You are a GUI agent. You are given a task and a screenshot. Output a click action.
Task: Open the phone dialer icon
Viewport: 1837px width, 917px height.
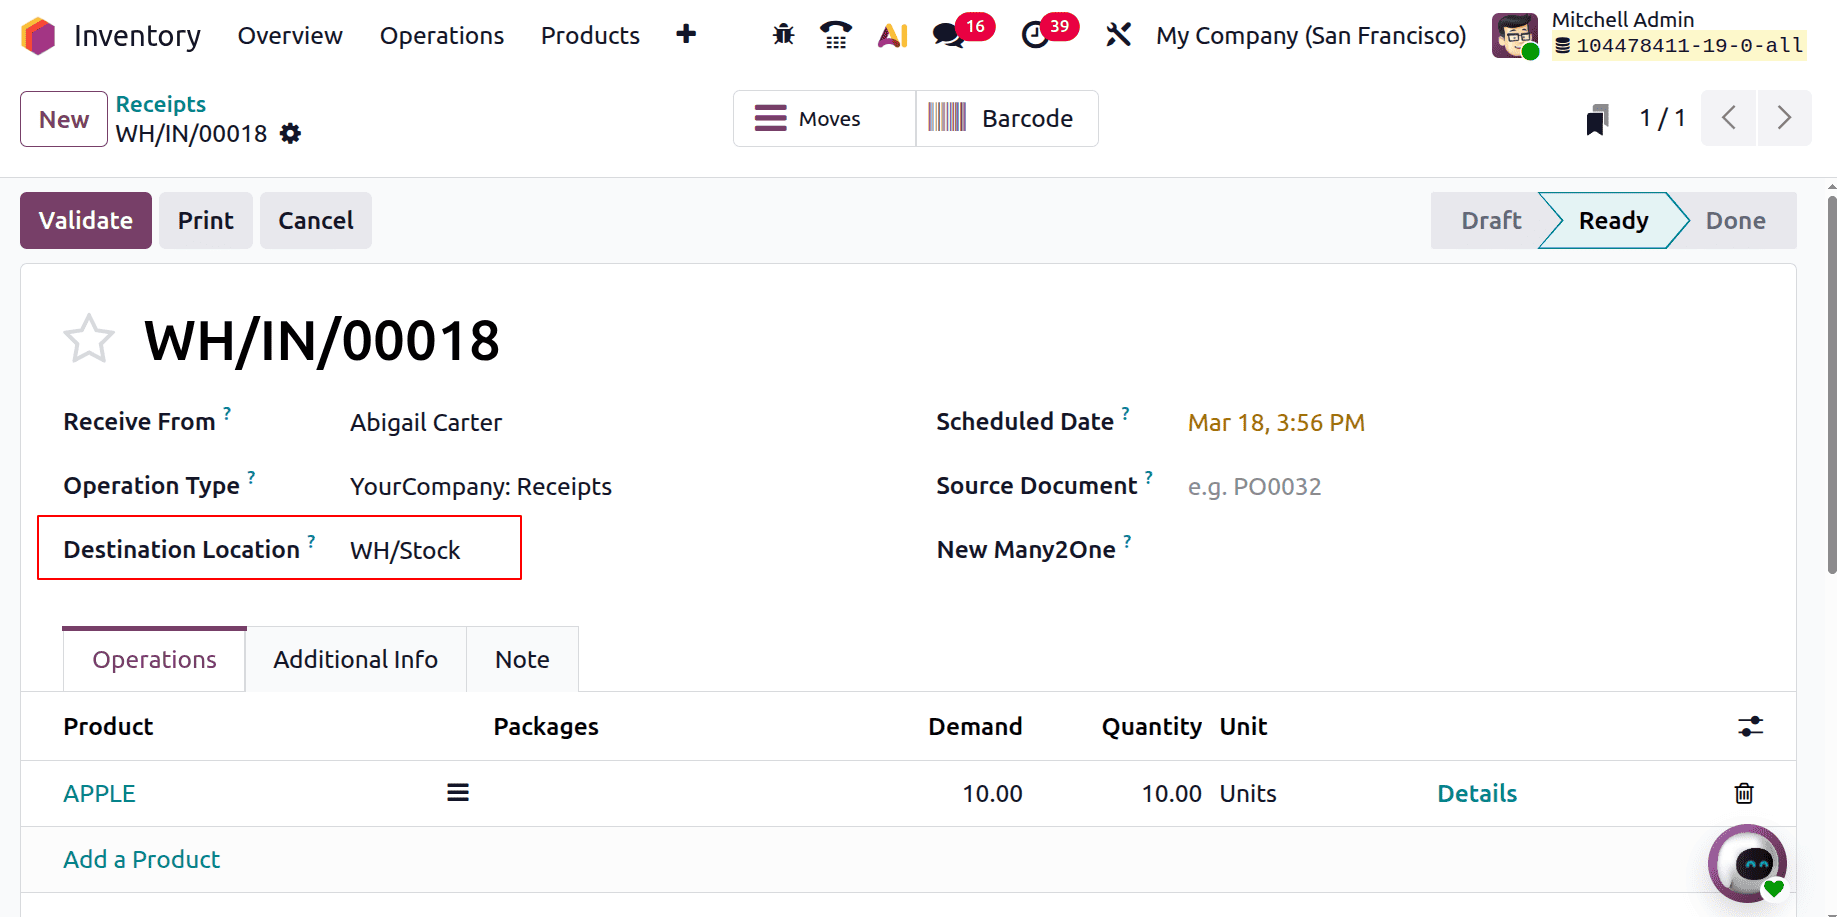coord(836,33)
